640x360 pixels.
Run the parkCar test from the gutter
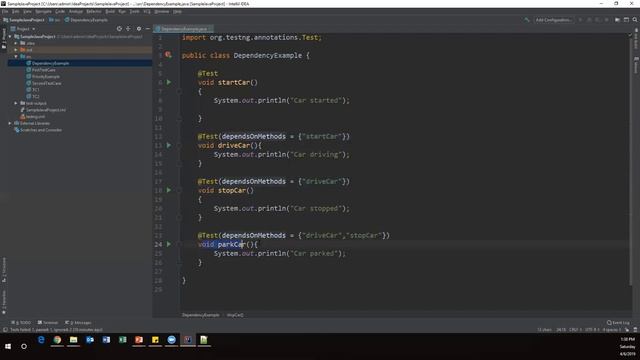pos(169,244)
